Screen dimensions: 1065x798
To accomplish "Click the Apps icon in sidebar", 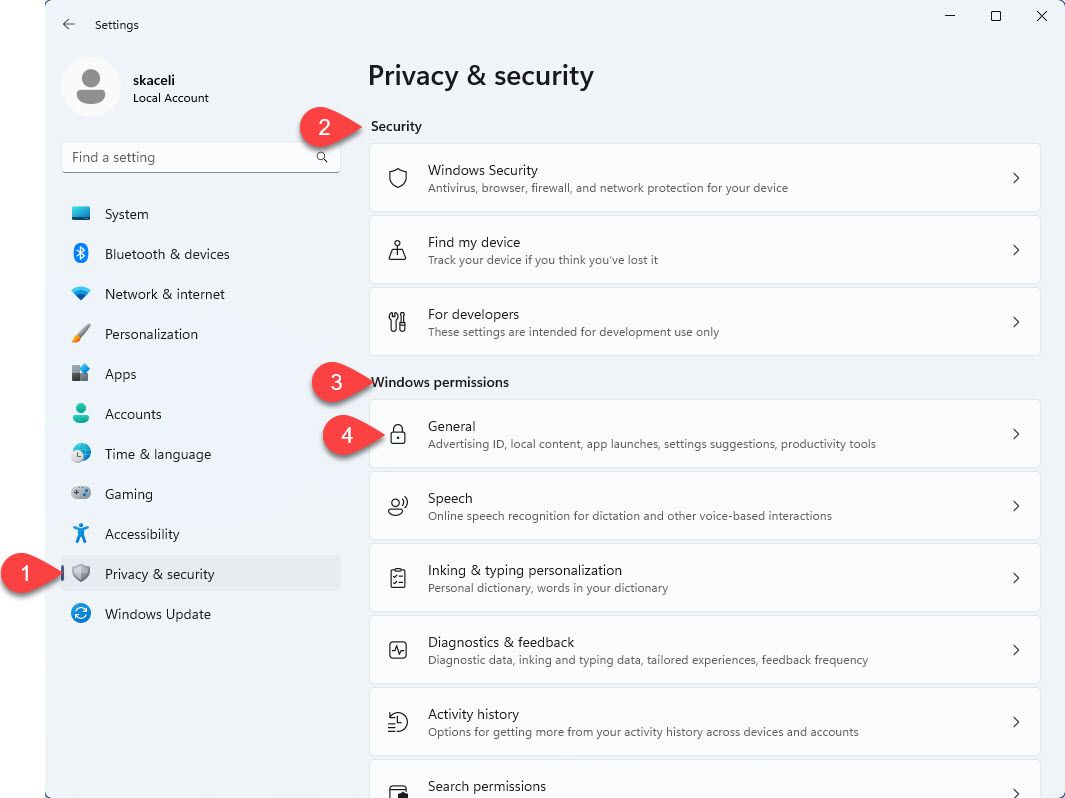I will 81,373.
